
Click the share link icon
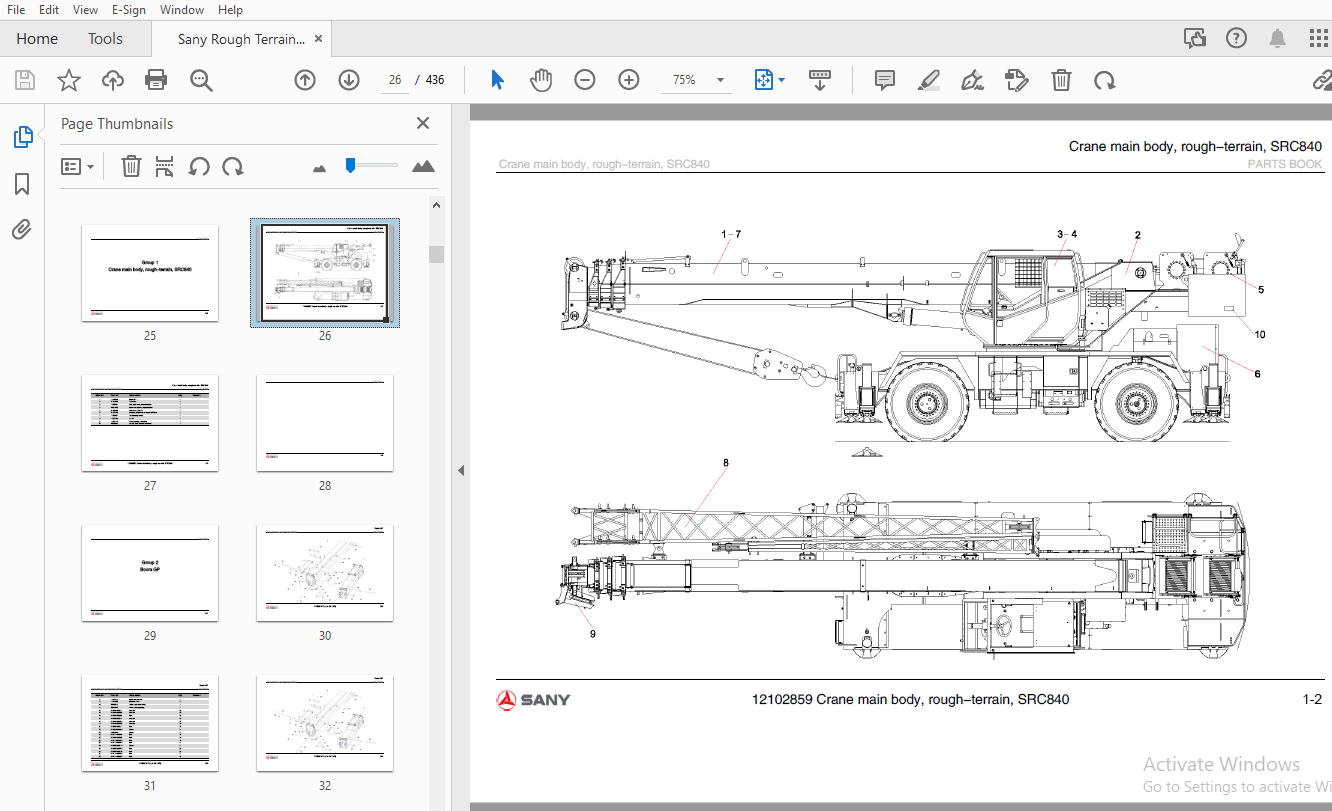(x=1322, y=80)
